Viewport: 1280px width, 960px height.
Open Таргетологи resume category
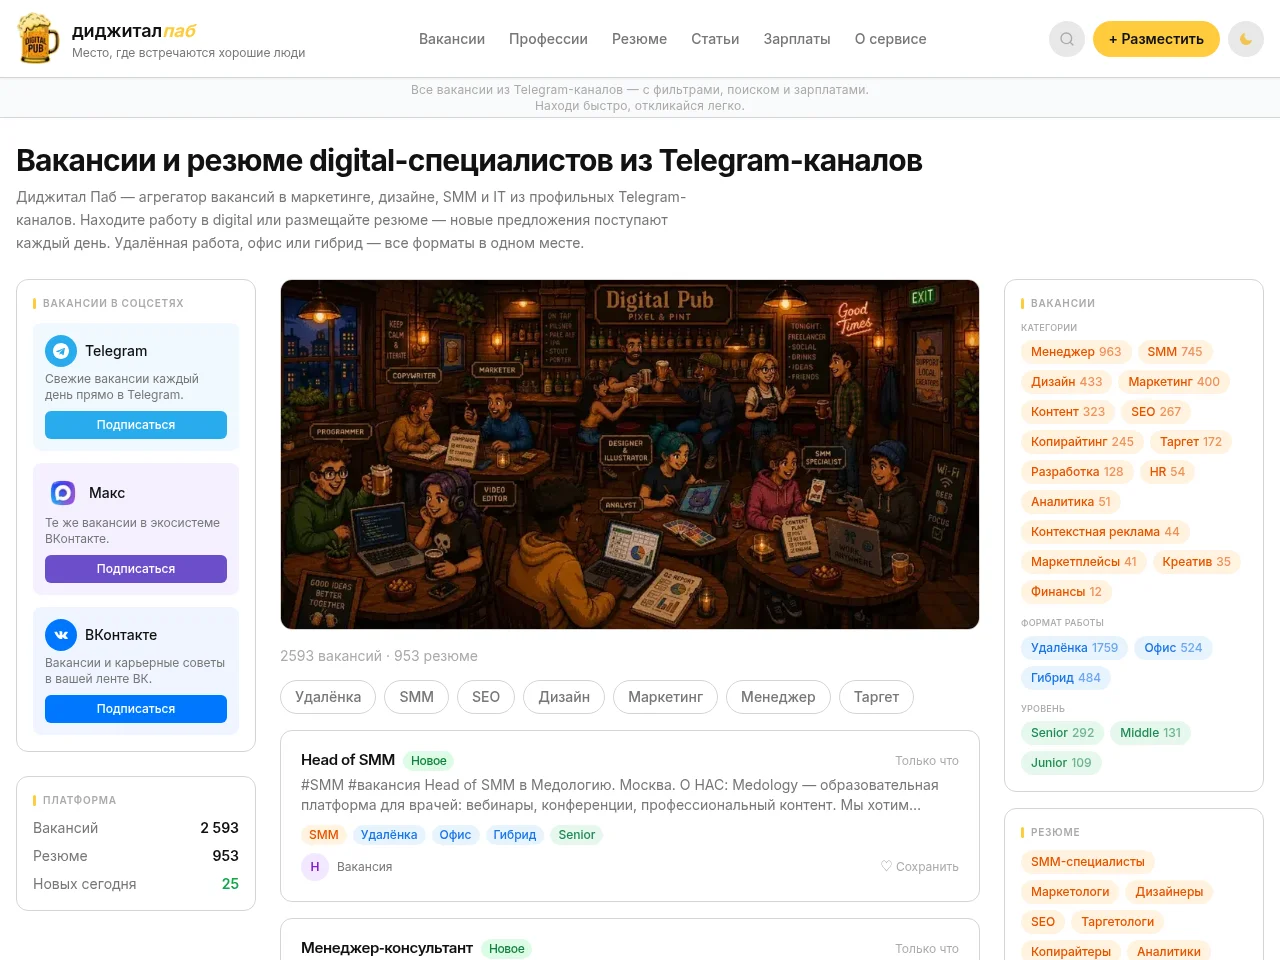[1117, 922]
